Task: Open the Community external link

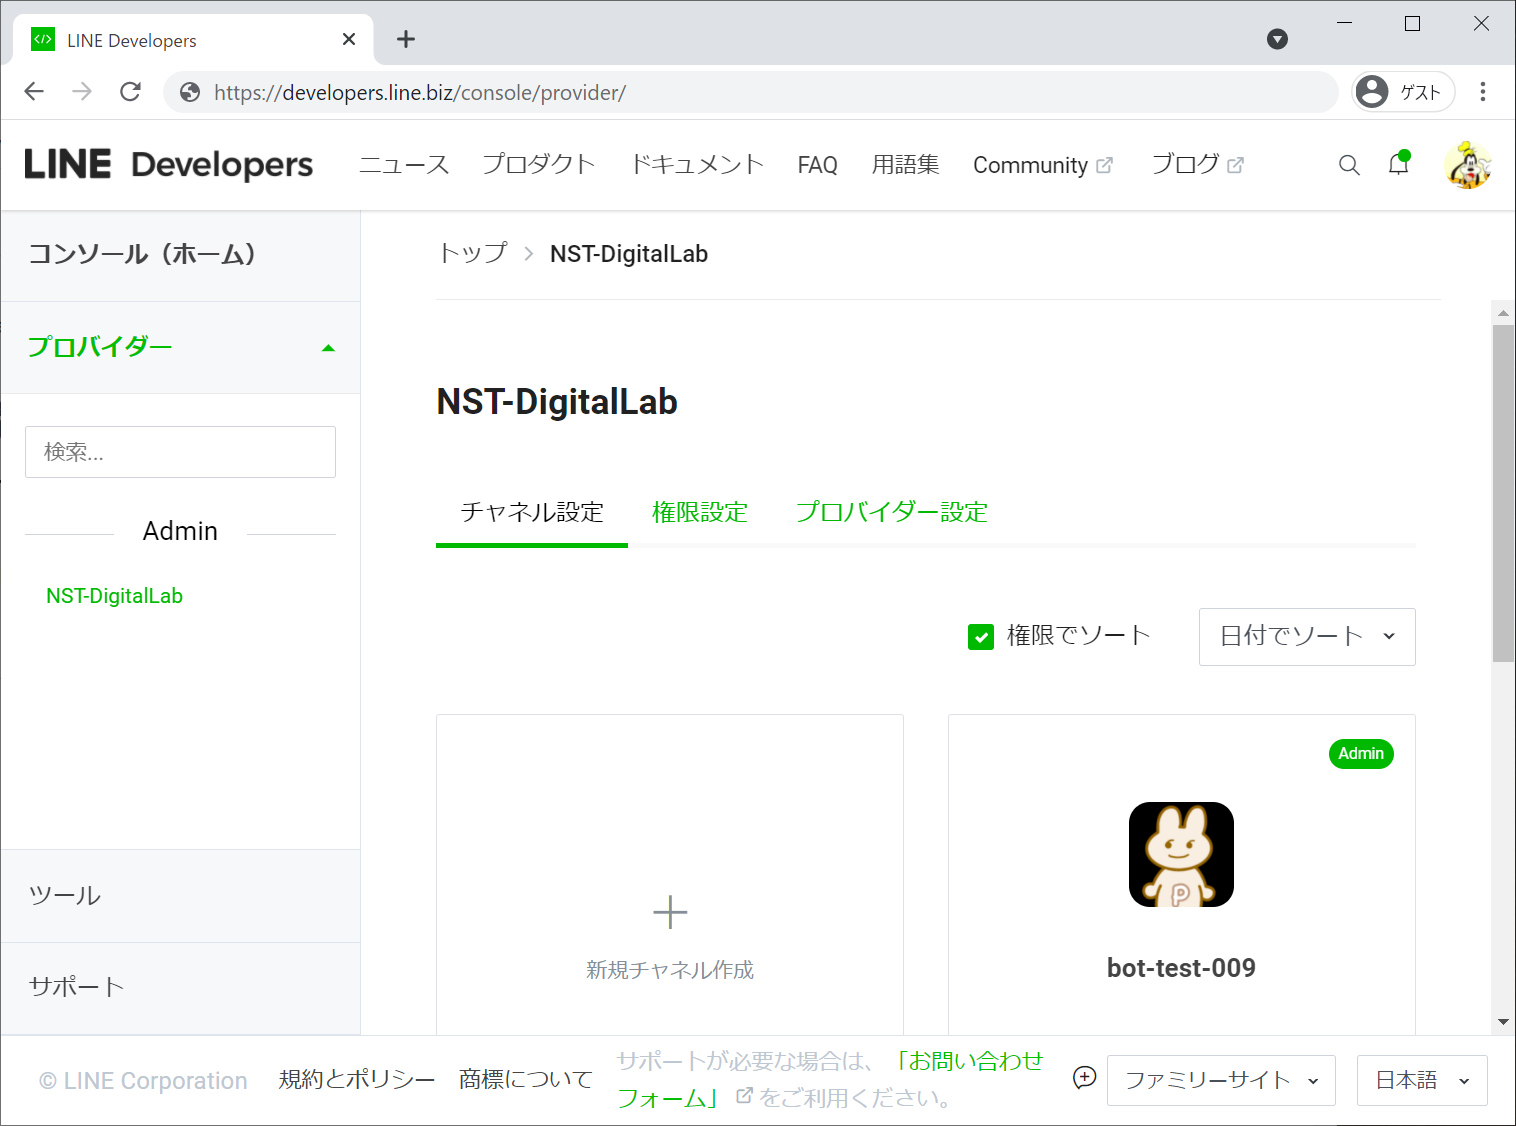Action: (1042, 165)
